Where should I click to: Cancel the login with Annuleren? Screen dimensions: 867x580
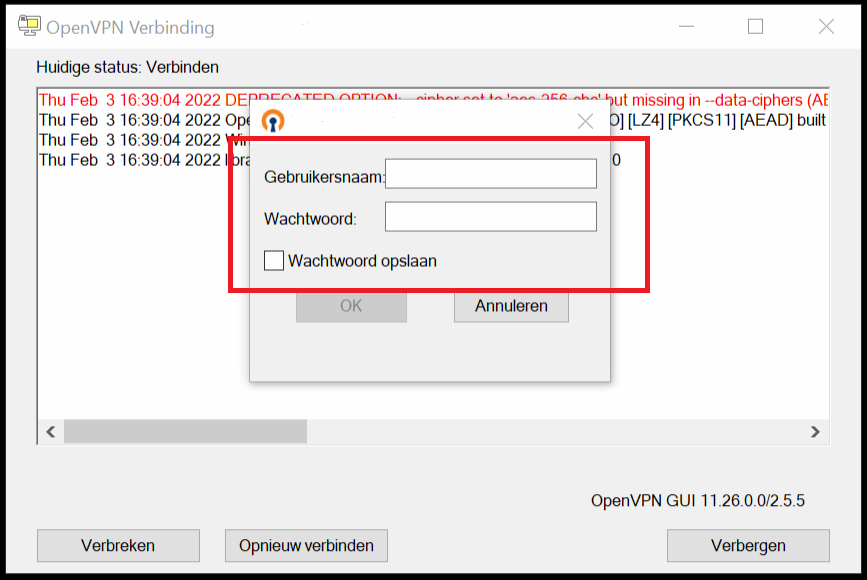tap(511, 307)
